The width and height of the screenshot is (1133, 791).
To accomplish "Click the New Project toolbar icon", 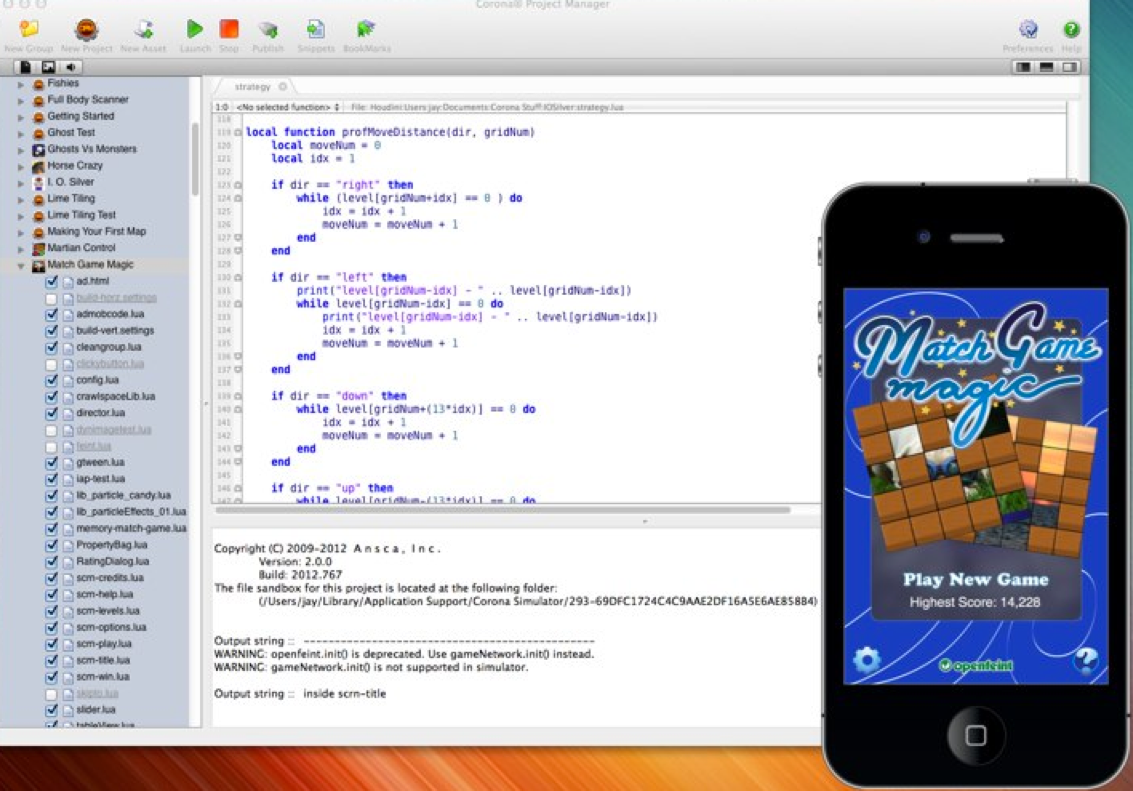I will [87, 30].
